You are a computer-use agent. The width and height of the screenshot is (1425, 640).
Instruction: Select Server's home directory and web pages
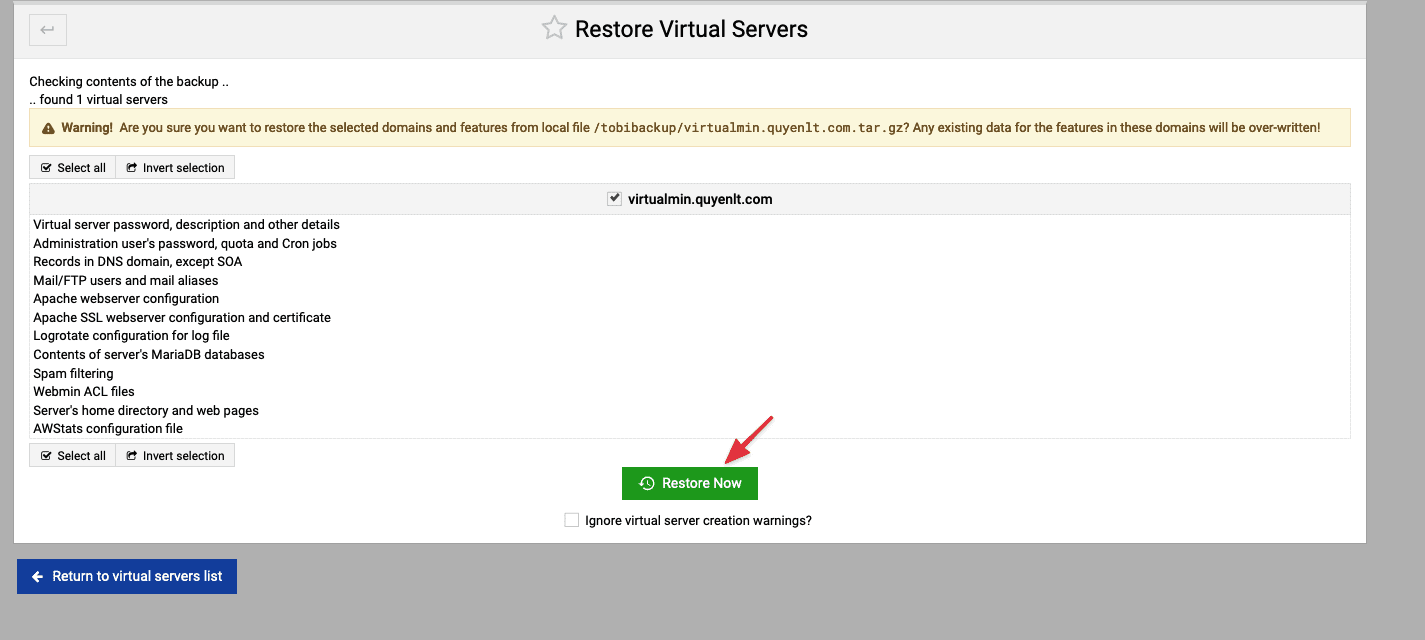[146, 411]
